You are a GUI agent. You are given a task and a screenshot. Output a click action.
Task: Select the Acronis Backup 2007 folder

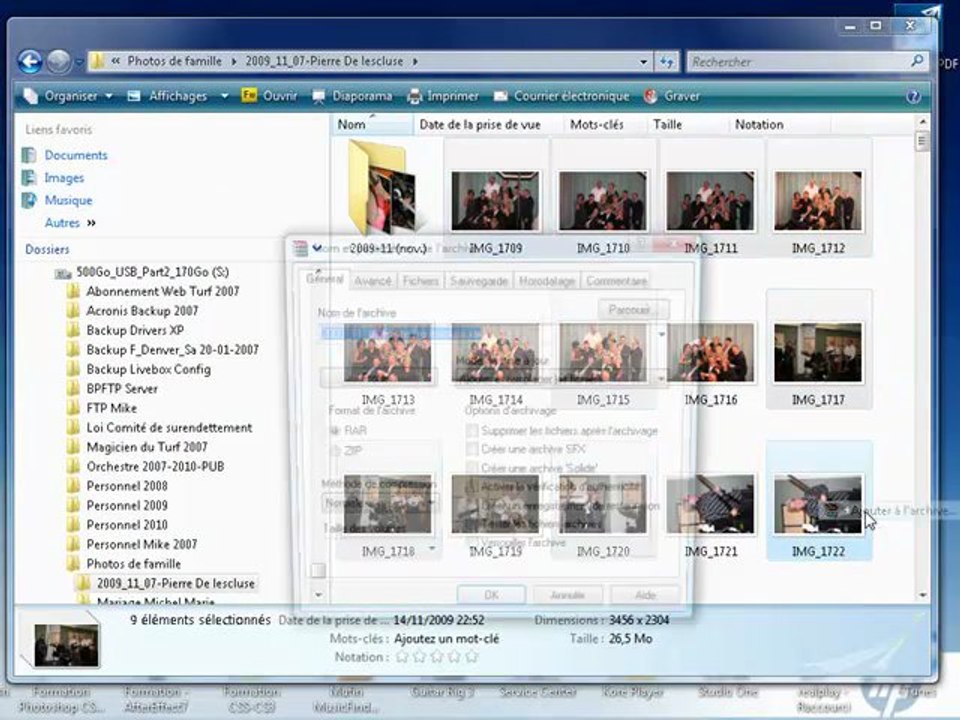142,311
